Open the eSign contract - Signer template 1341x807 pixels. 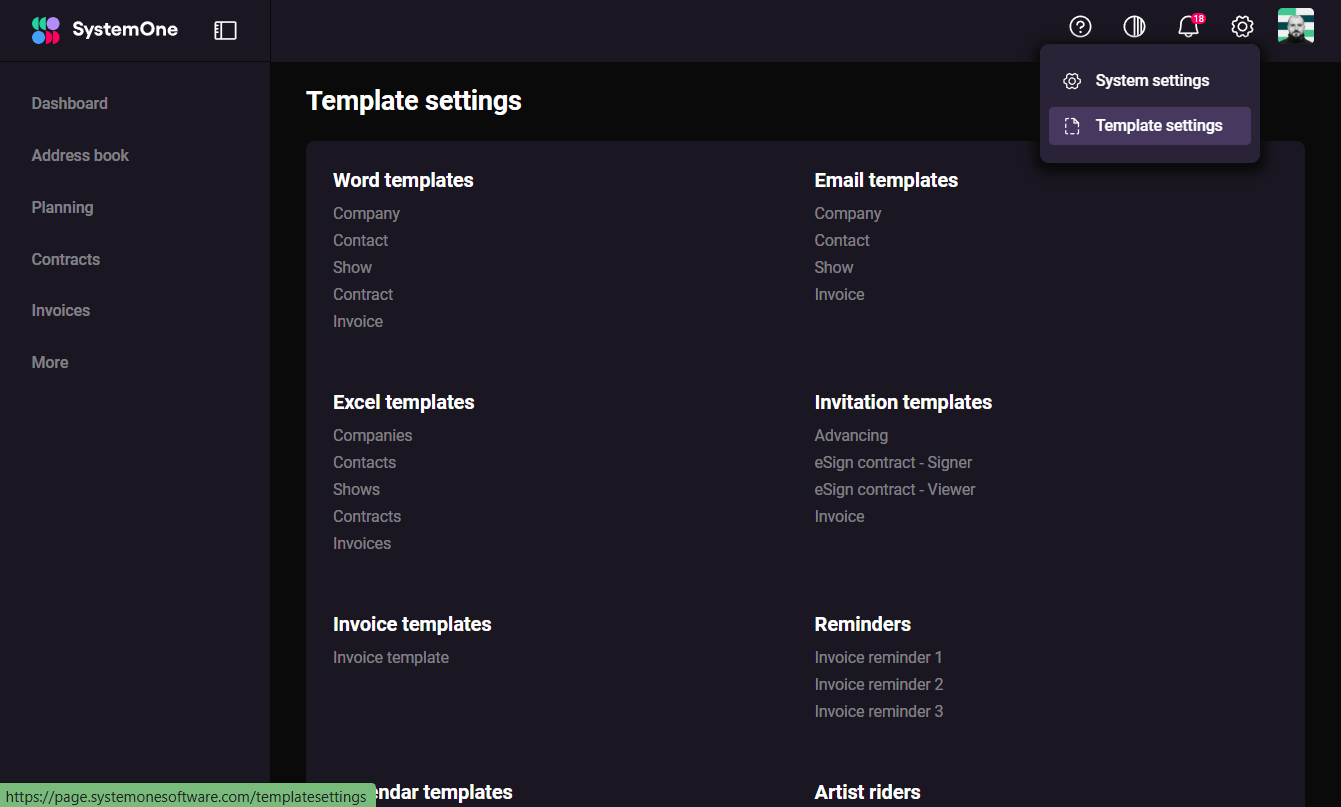coord(893,462)
